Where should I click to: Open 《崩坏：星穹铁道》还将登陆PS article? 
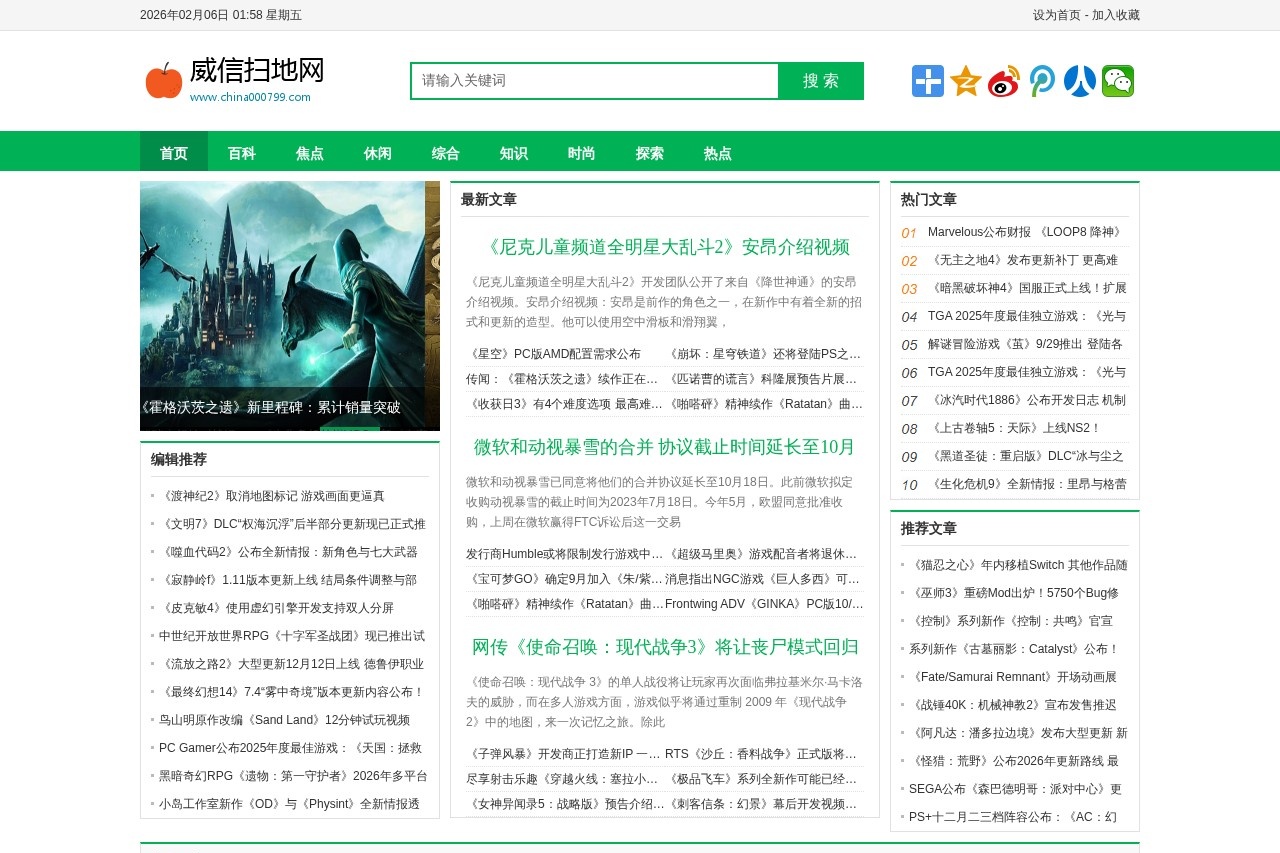tap(765, 354)
